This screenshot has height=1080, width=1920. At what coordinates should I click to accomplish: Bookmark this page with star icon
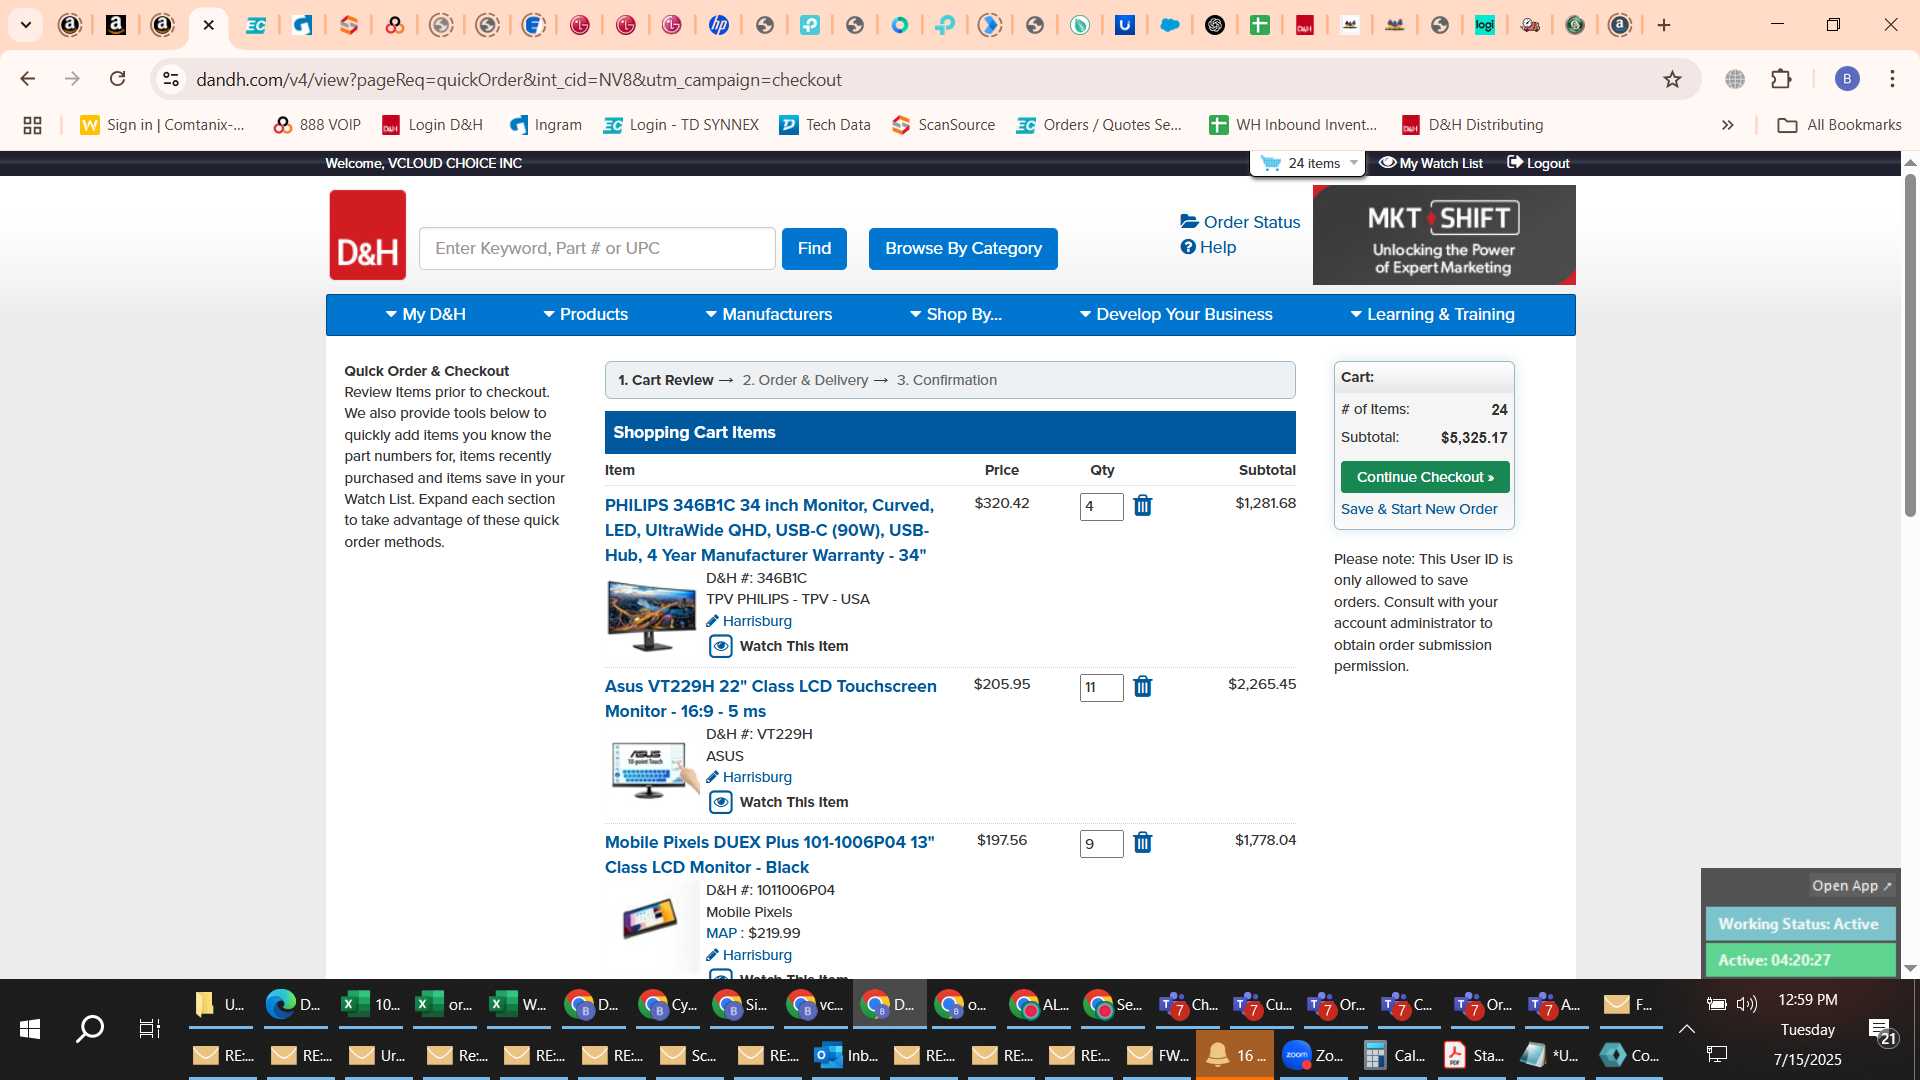1672,79
